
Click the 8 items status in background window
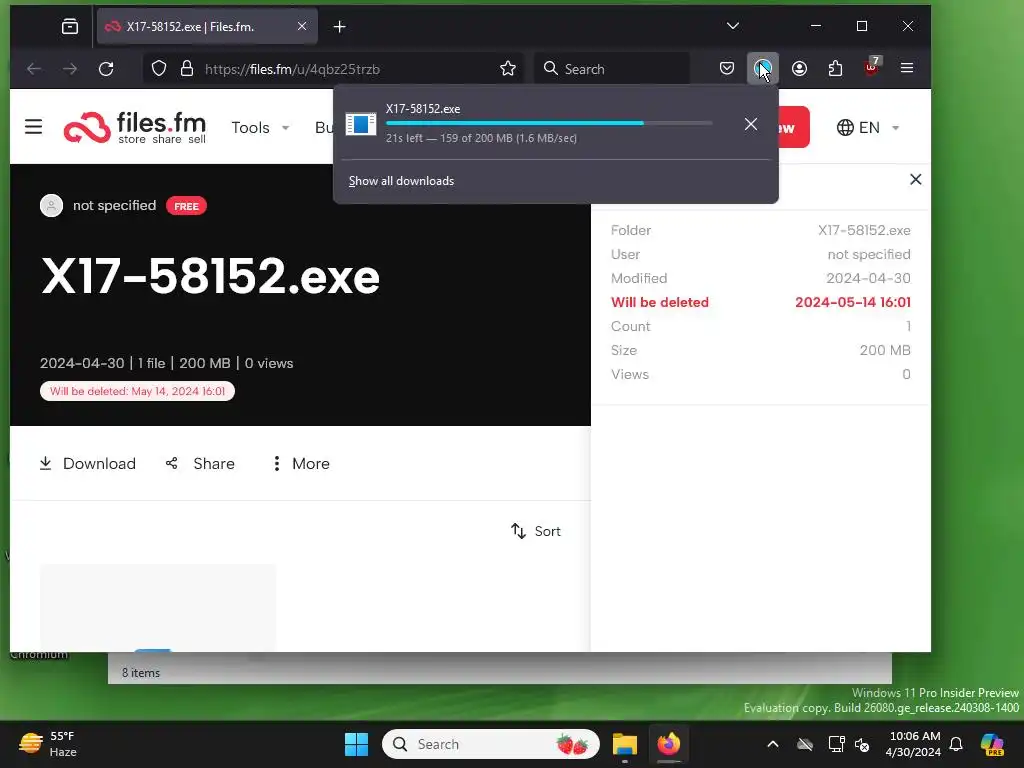pyautogui.click(x=141, y=673)
